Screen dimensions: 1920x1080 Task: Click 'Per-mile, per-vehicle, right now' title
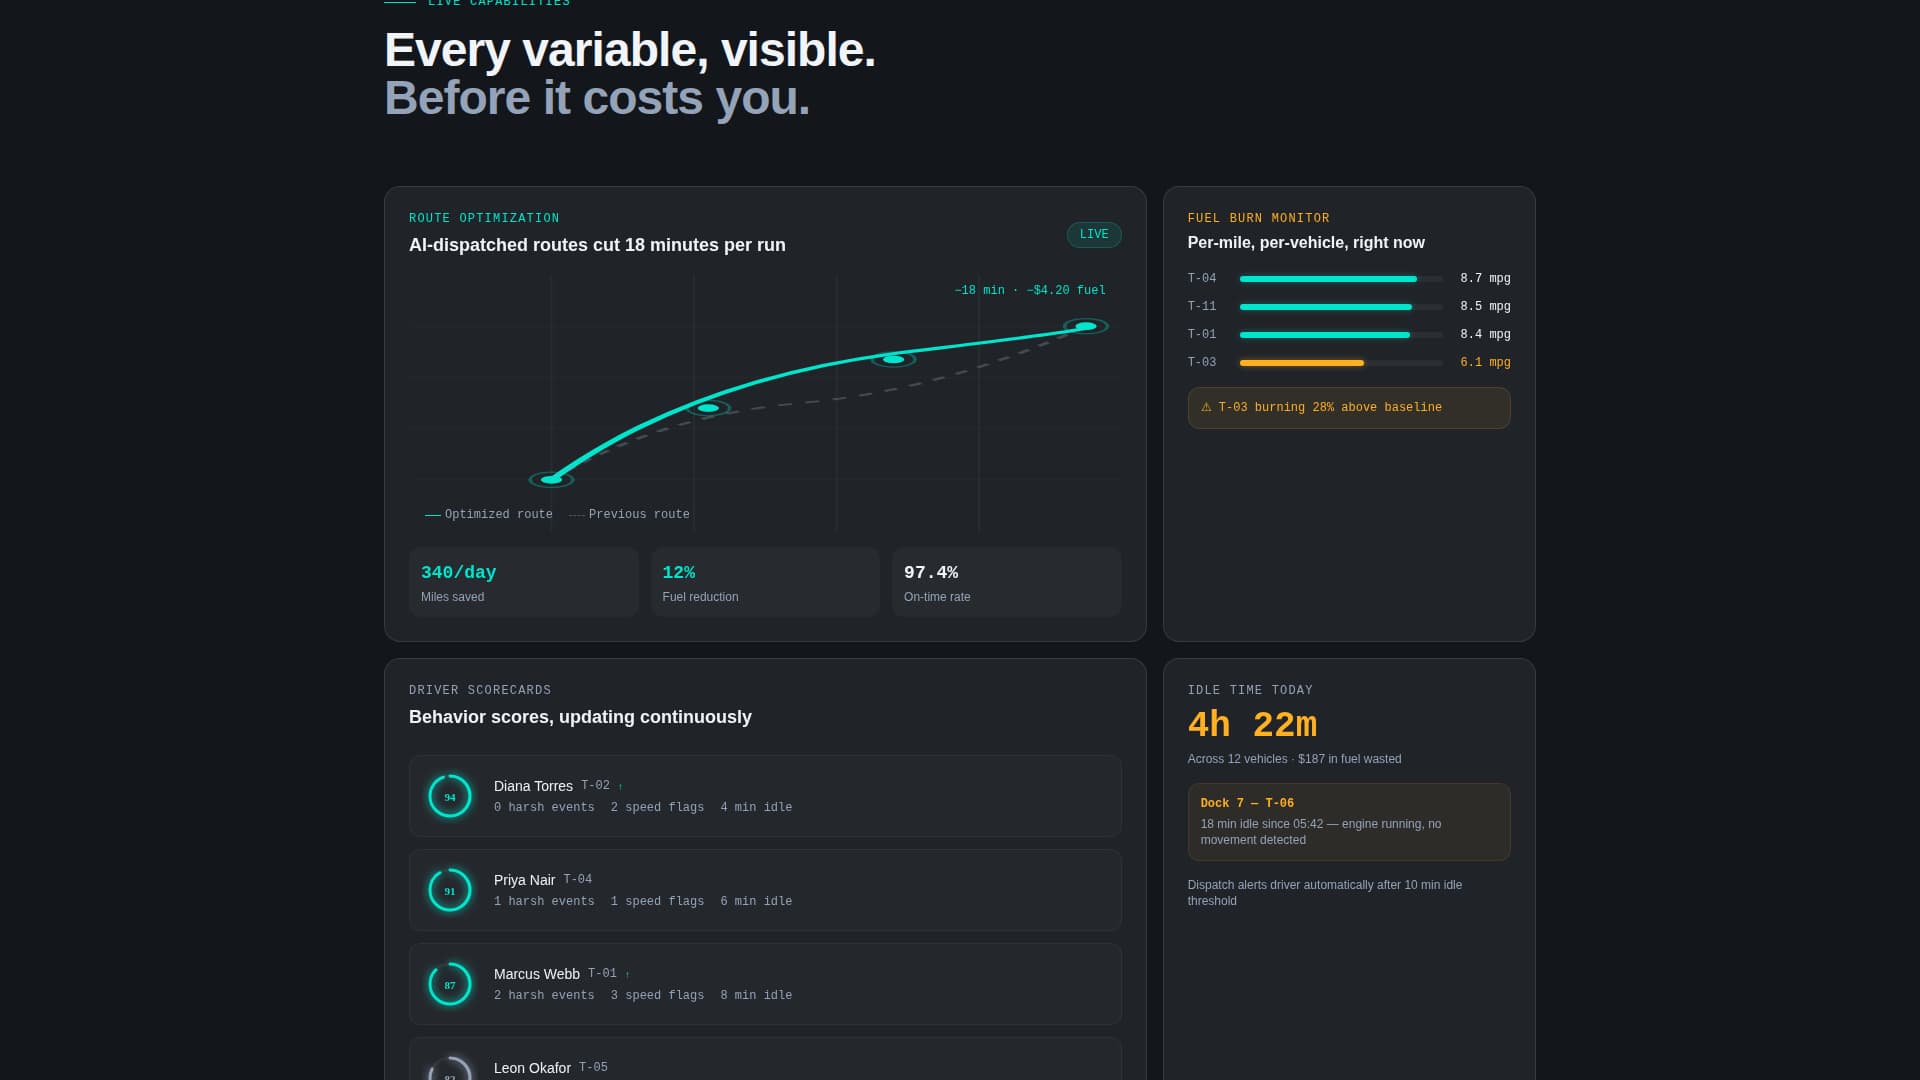click(1306, 243)
